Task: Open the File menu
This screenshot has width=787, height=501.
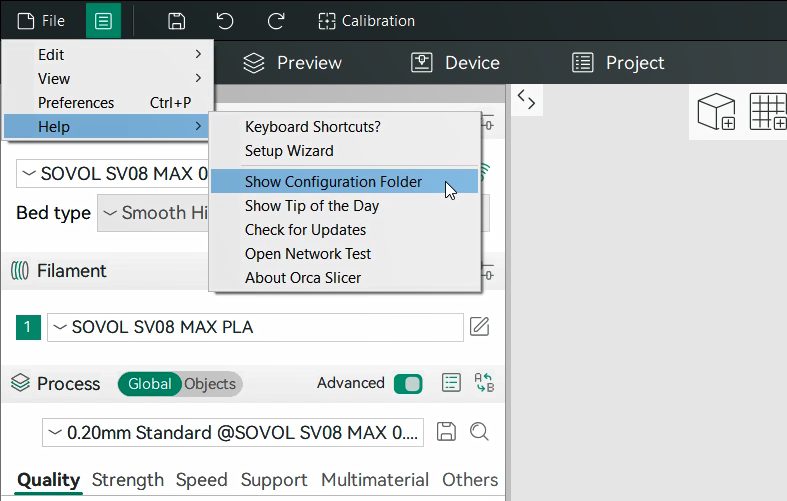Action: (x=41, y=21)
